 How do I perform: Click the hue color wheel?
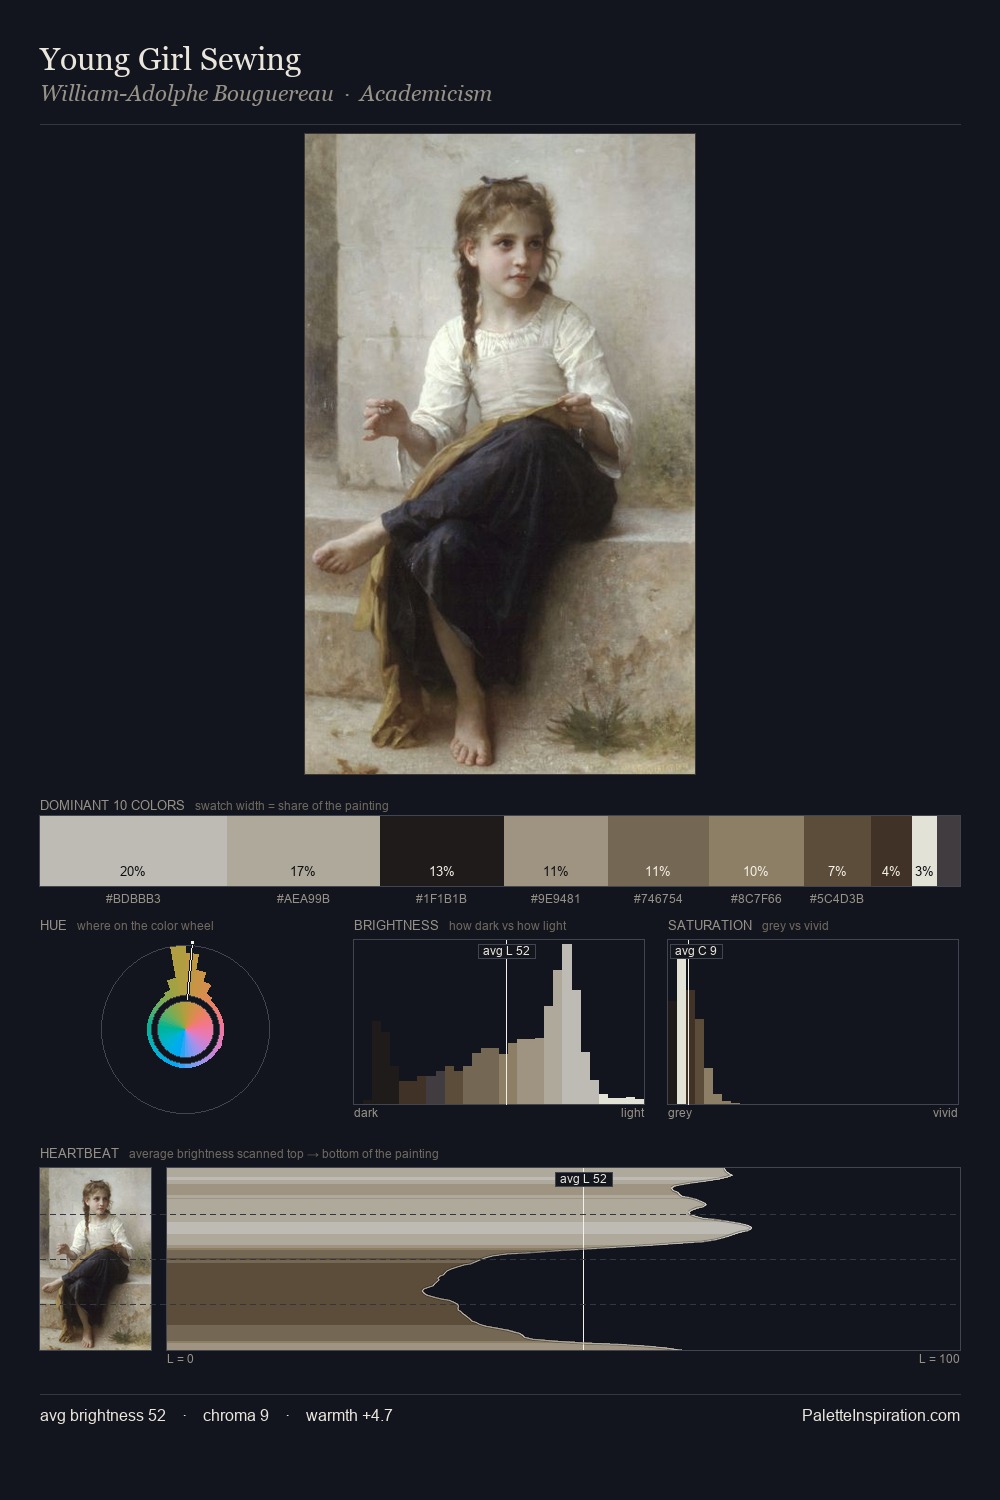click(186, 1029)
